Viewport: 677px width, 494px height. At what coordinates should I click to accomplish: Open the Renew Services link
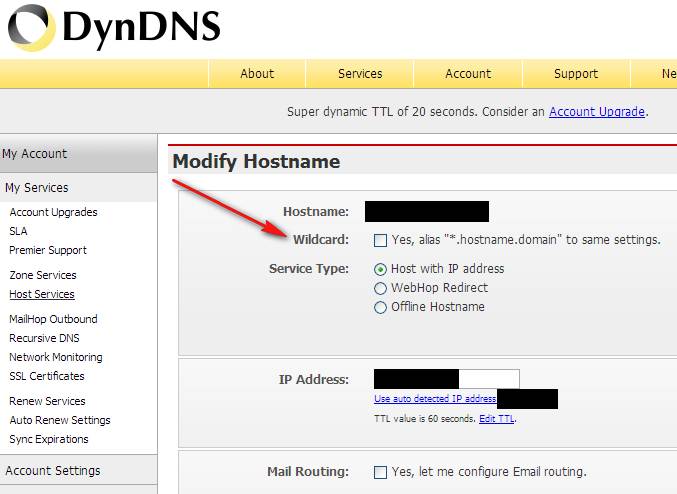click(47, 401)
